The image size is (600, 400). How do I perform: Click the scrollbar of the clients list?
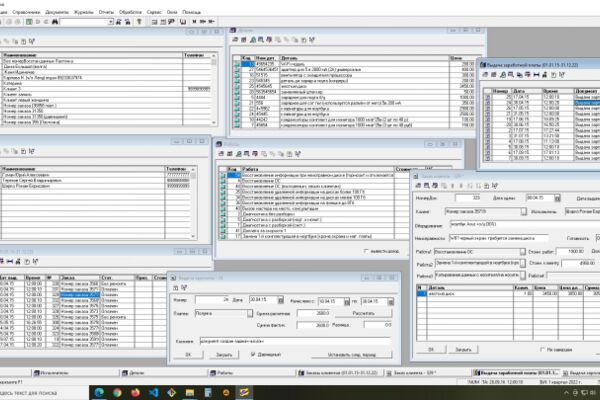point(214,88)
